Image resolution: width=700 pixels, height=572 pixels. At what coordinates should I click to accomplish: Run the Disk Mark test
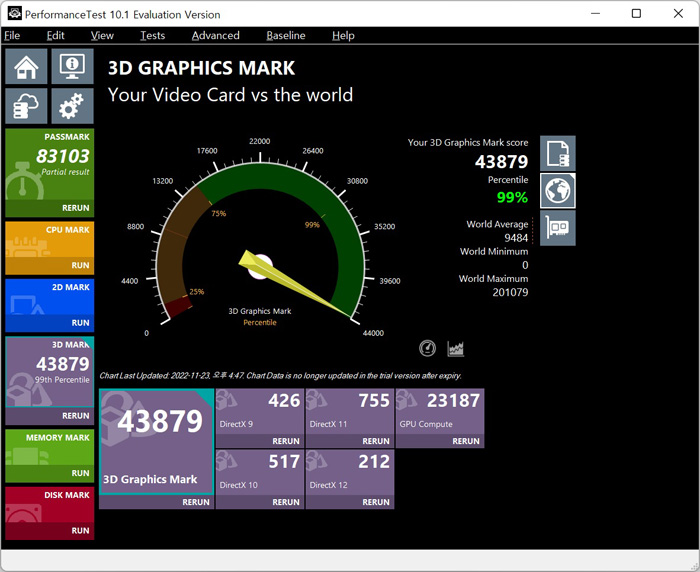pyautogui.click(x=80, y=531)
